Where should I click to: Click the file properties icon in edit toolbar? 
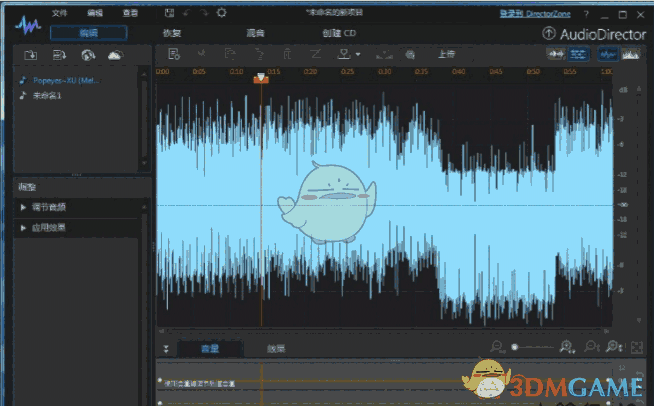(x=174, y=54)
